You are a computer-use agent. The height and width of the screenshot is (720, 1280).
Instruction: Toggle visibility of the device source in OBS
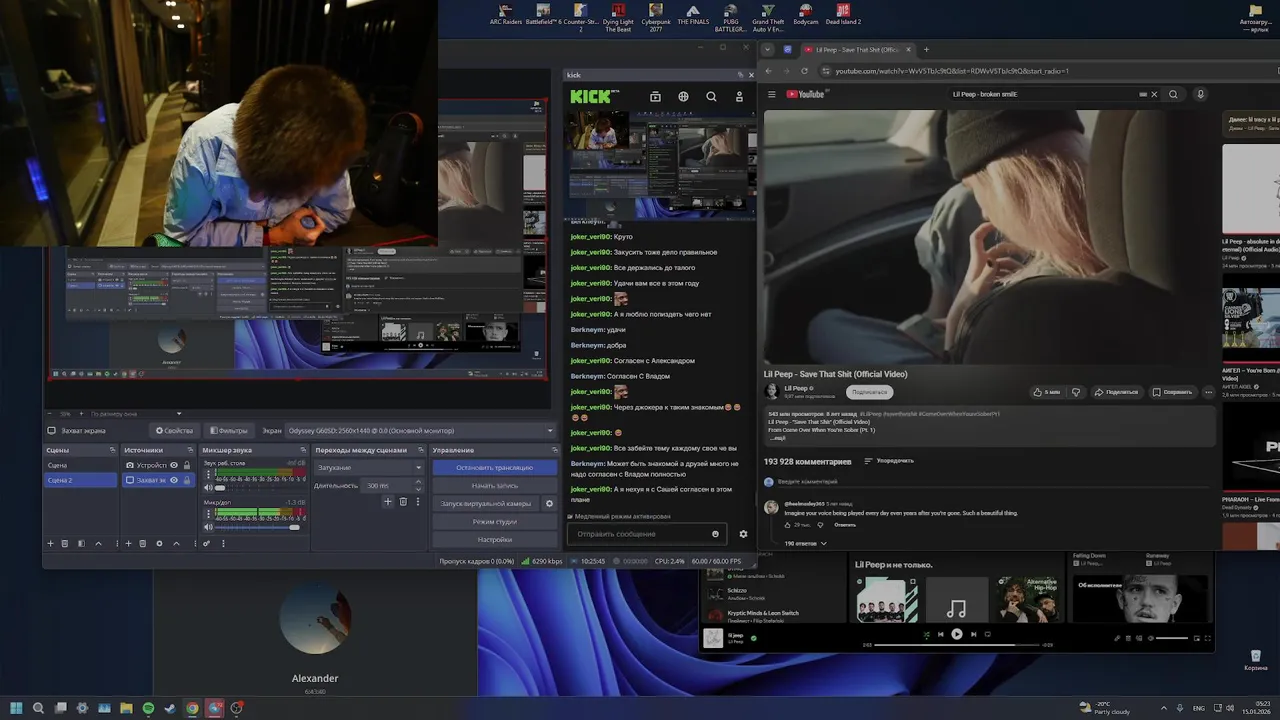174,465
